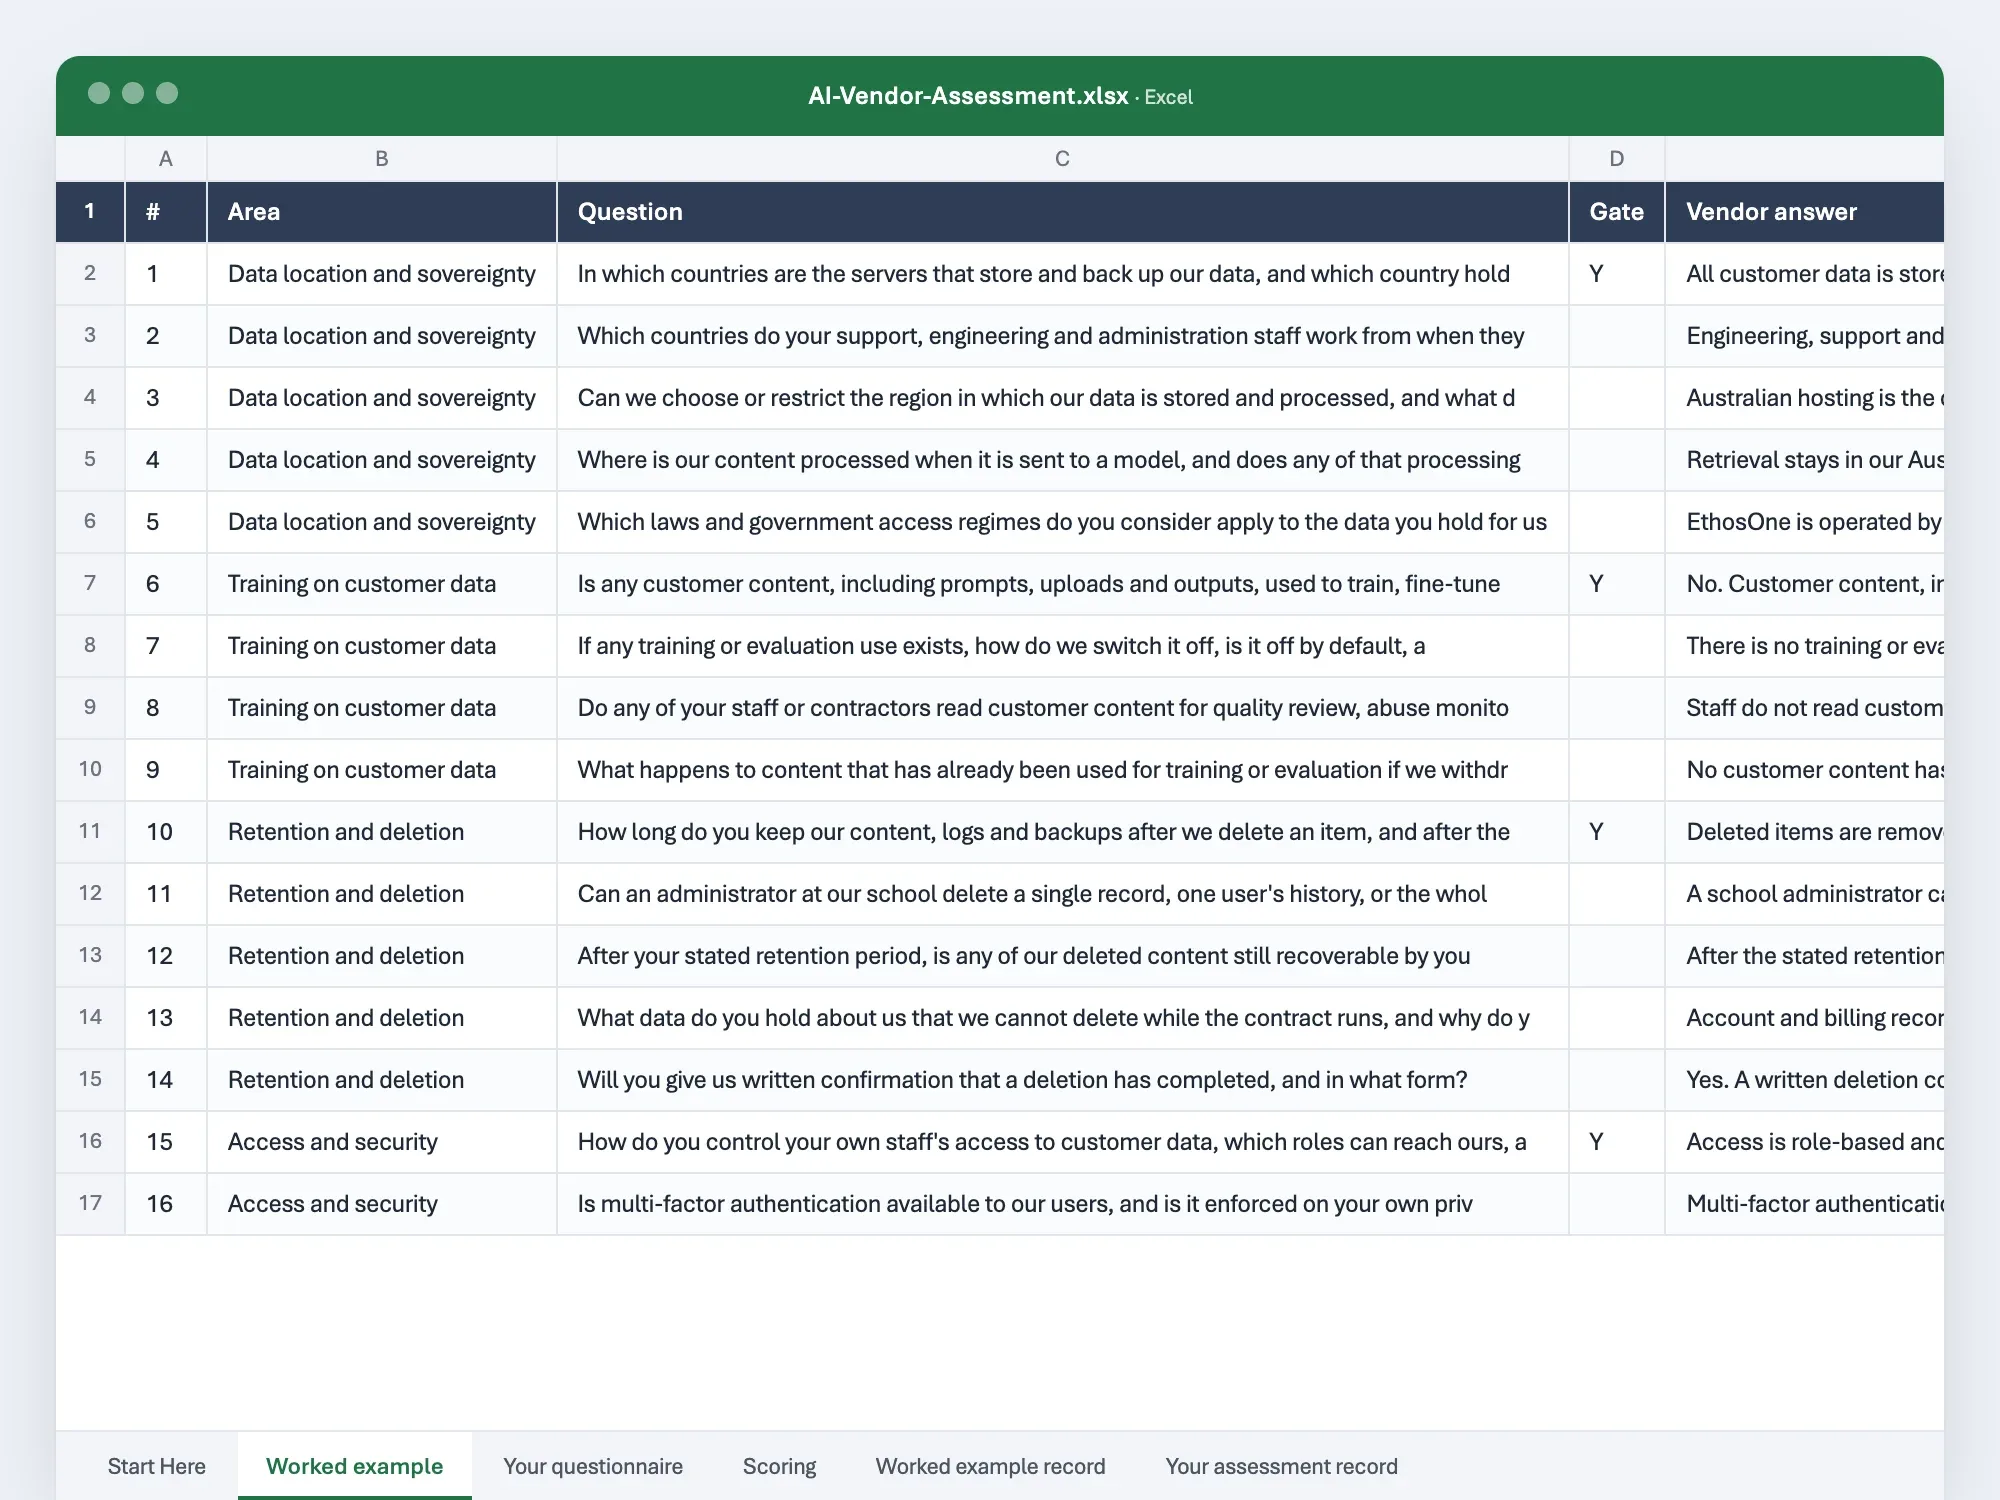This screenshot has width=2000, height=1500.
Task: Open Your assessment record sheet
Action: click(x=1281, y=1466)
